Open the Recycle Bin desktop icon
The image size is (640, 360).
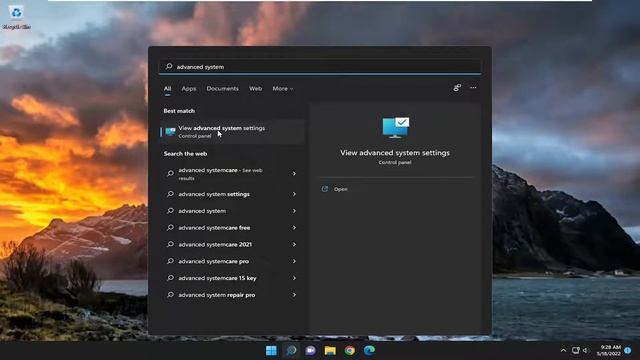click(16, 17)
